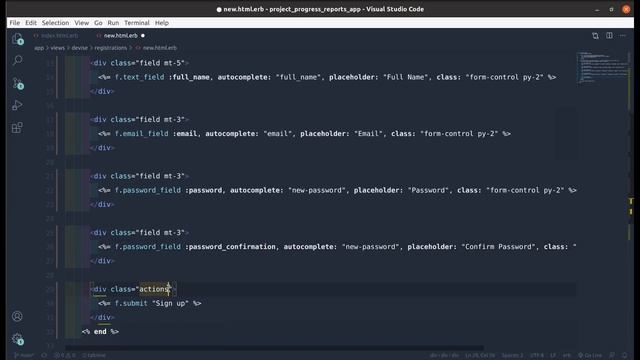640x360 pixels.
Task: Open the Go menu
Action: (98, 23)
